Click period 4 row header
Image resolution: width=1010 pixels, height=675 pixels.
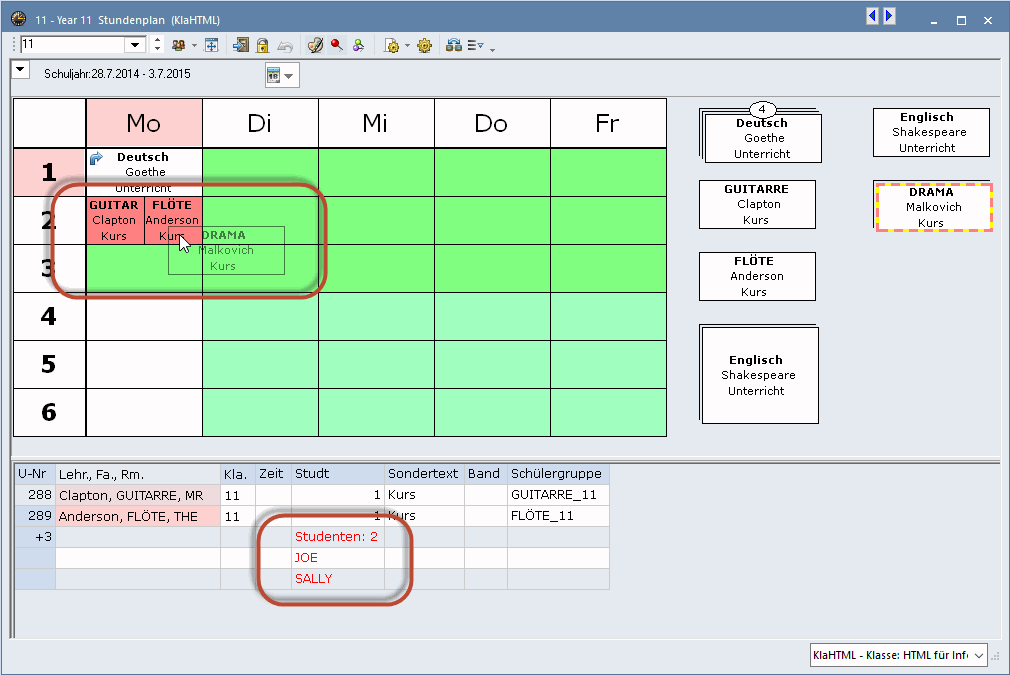click(50, 316)
